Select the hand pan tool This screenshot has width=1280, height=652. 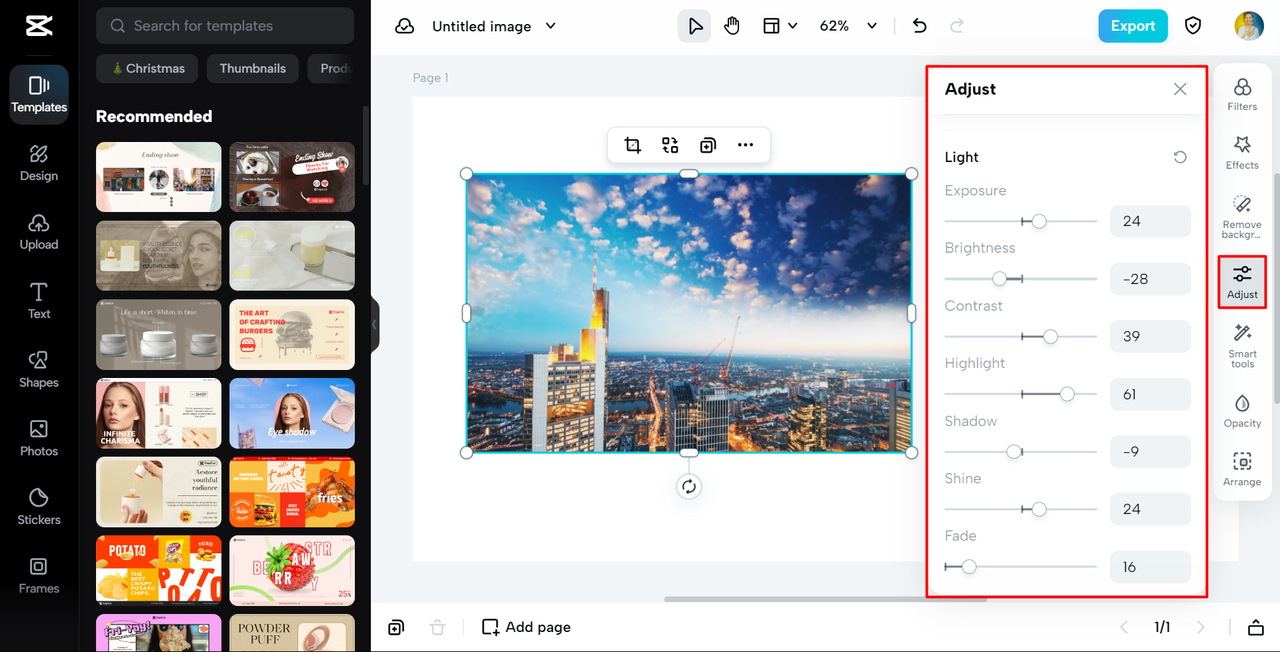point(732,27)
